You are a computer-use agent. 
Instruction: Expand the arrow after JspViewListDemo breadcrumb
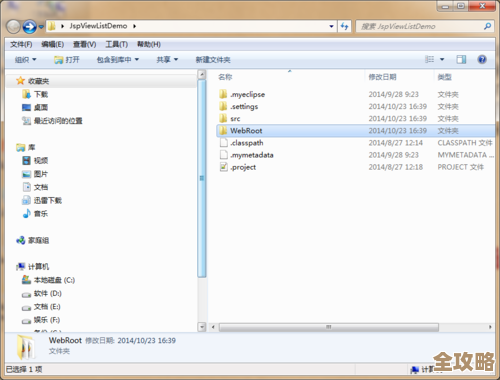click(134, 26)
